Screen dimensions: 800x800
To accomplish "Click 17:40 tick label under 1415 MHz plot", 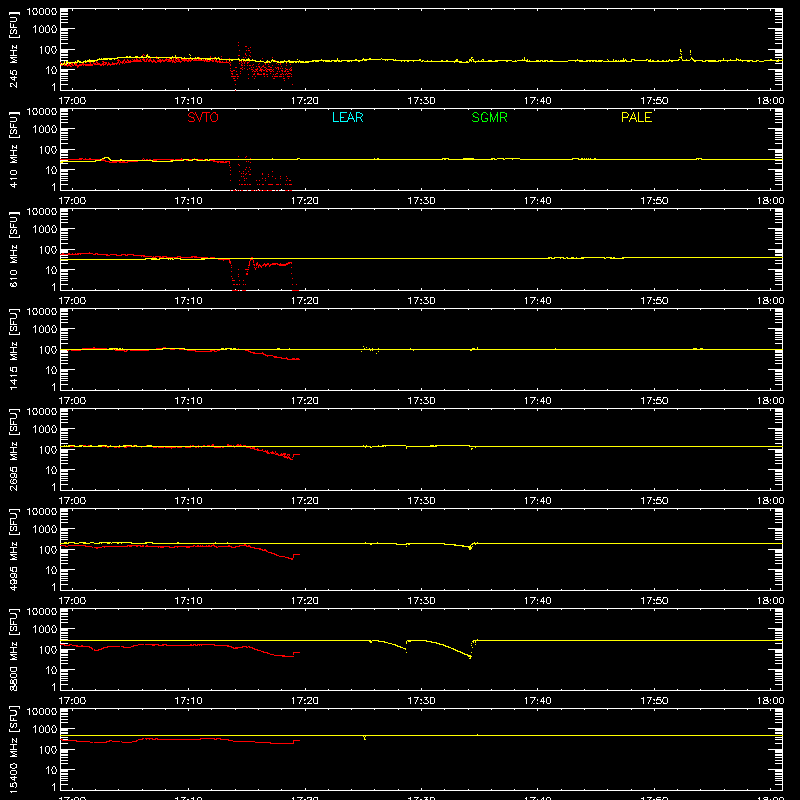I will tap(538, 401).
